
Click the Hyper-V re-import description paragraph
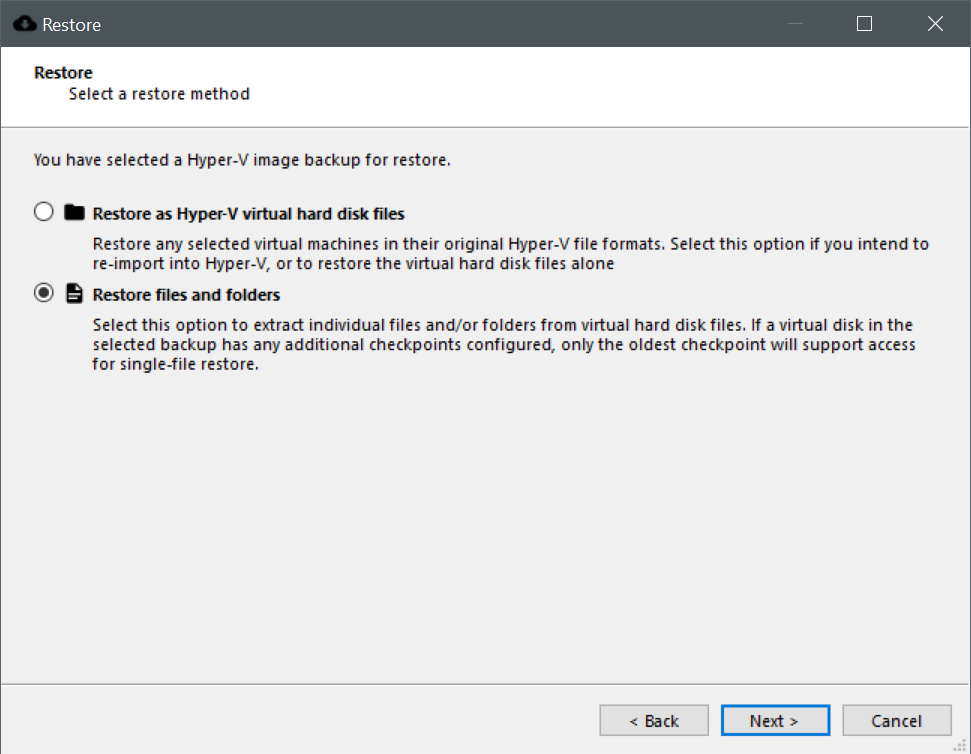pyautogui.click(x=510, y=254)
